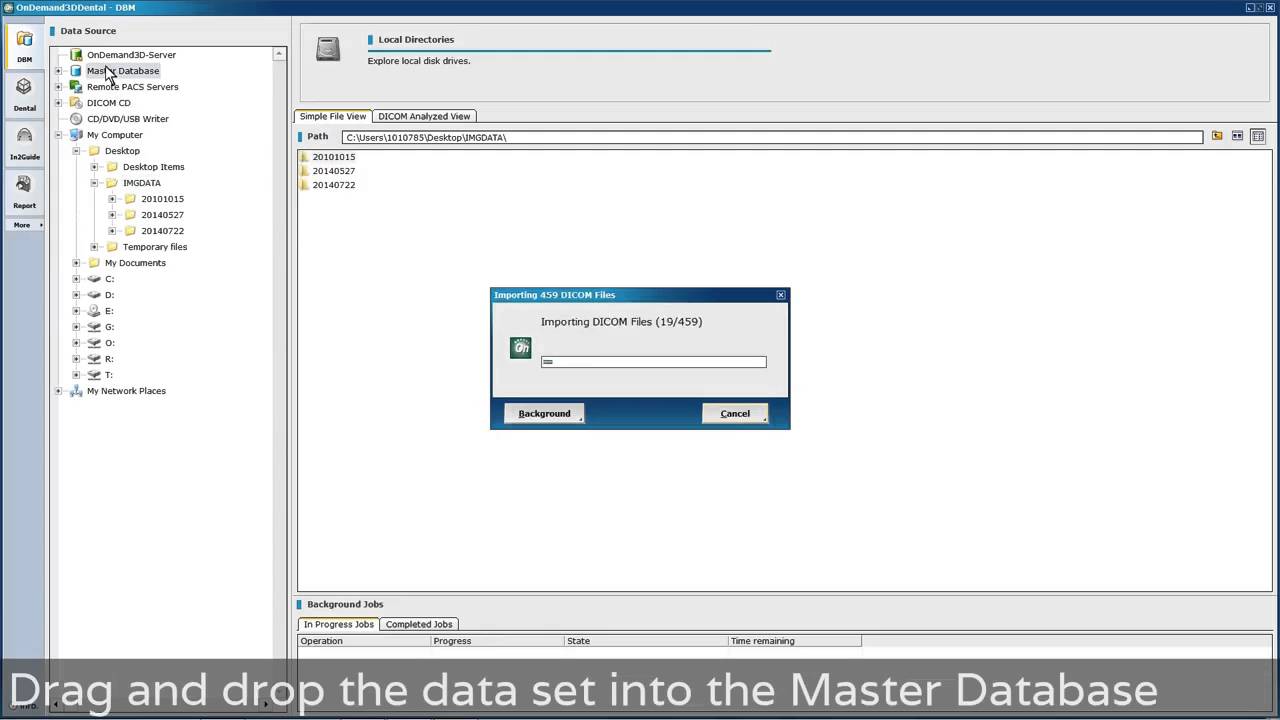Sort by Time remaining column header
Screen dimensions: 1280x720
[795, 641]
